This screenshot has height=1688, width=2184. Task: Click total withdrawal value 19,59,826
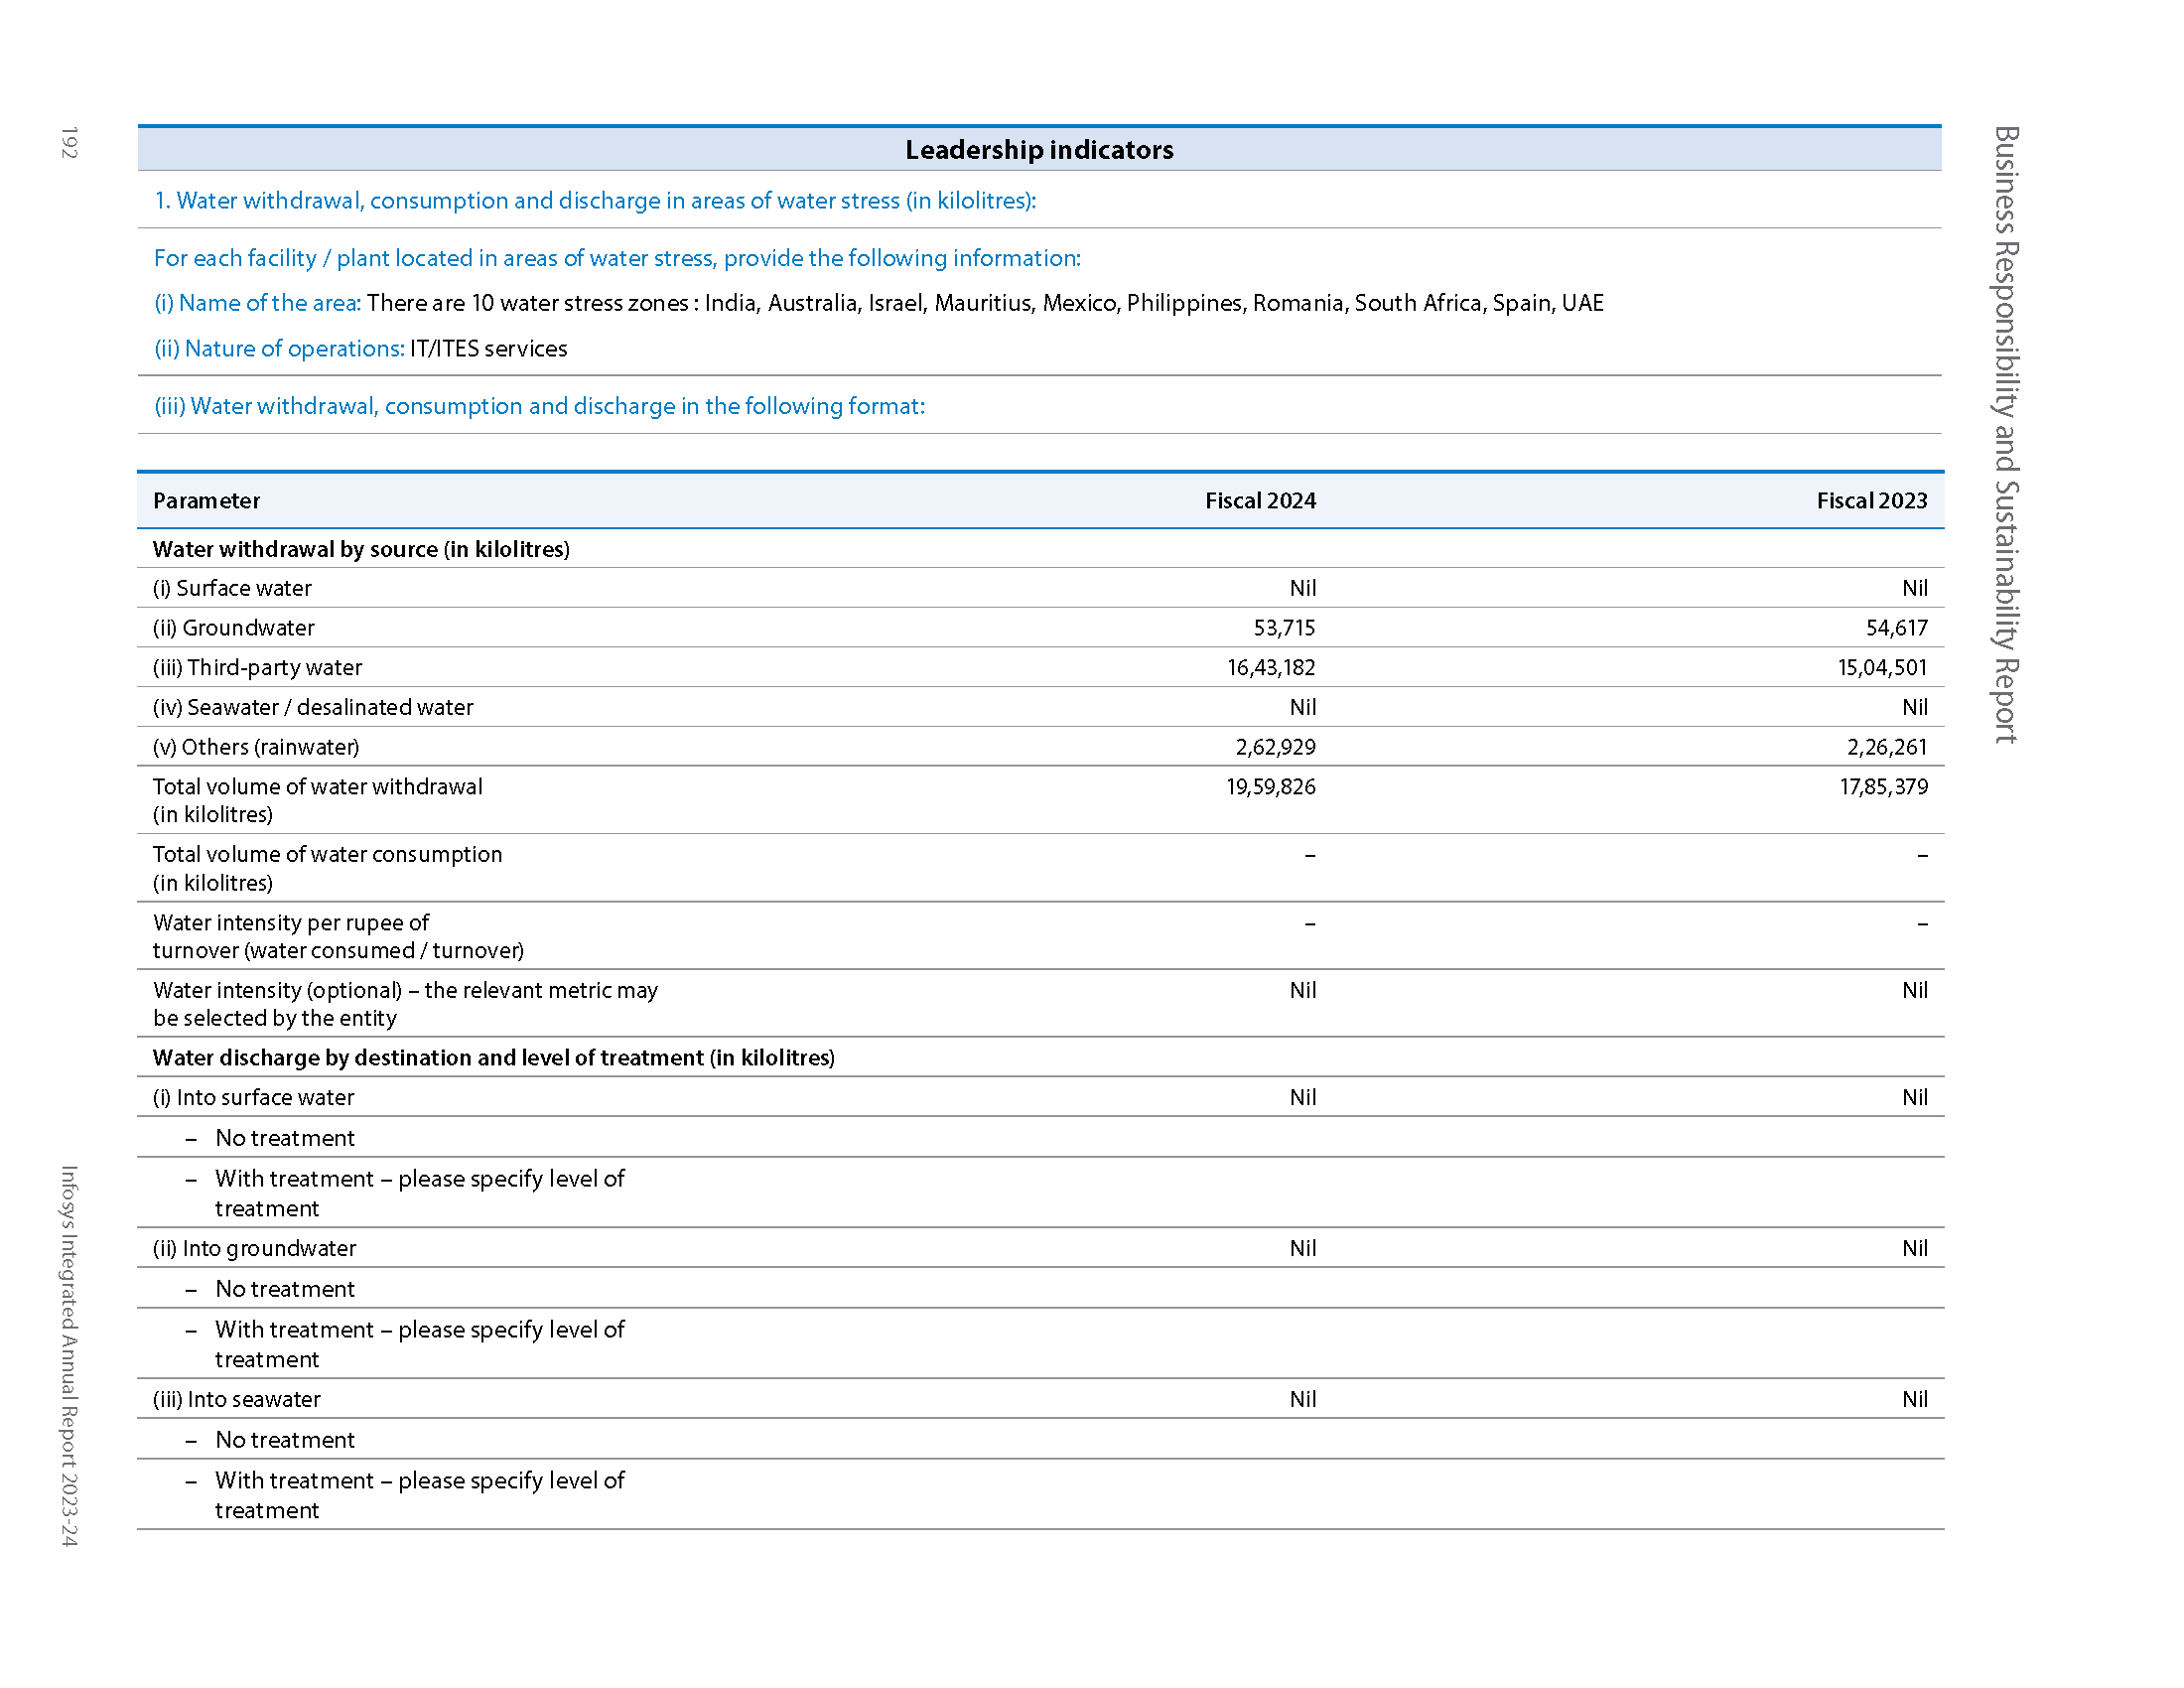tap(1271, 787)
